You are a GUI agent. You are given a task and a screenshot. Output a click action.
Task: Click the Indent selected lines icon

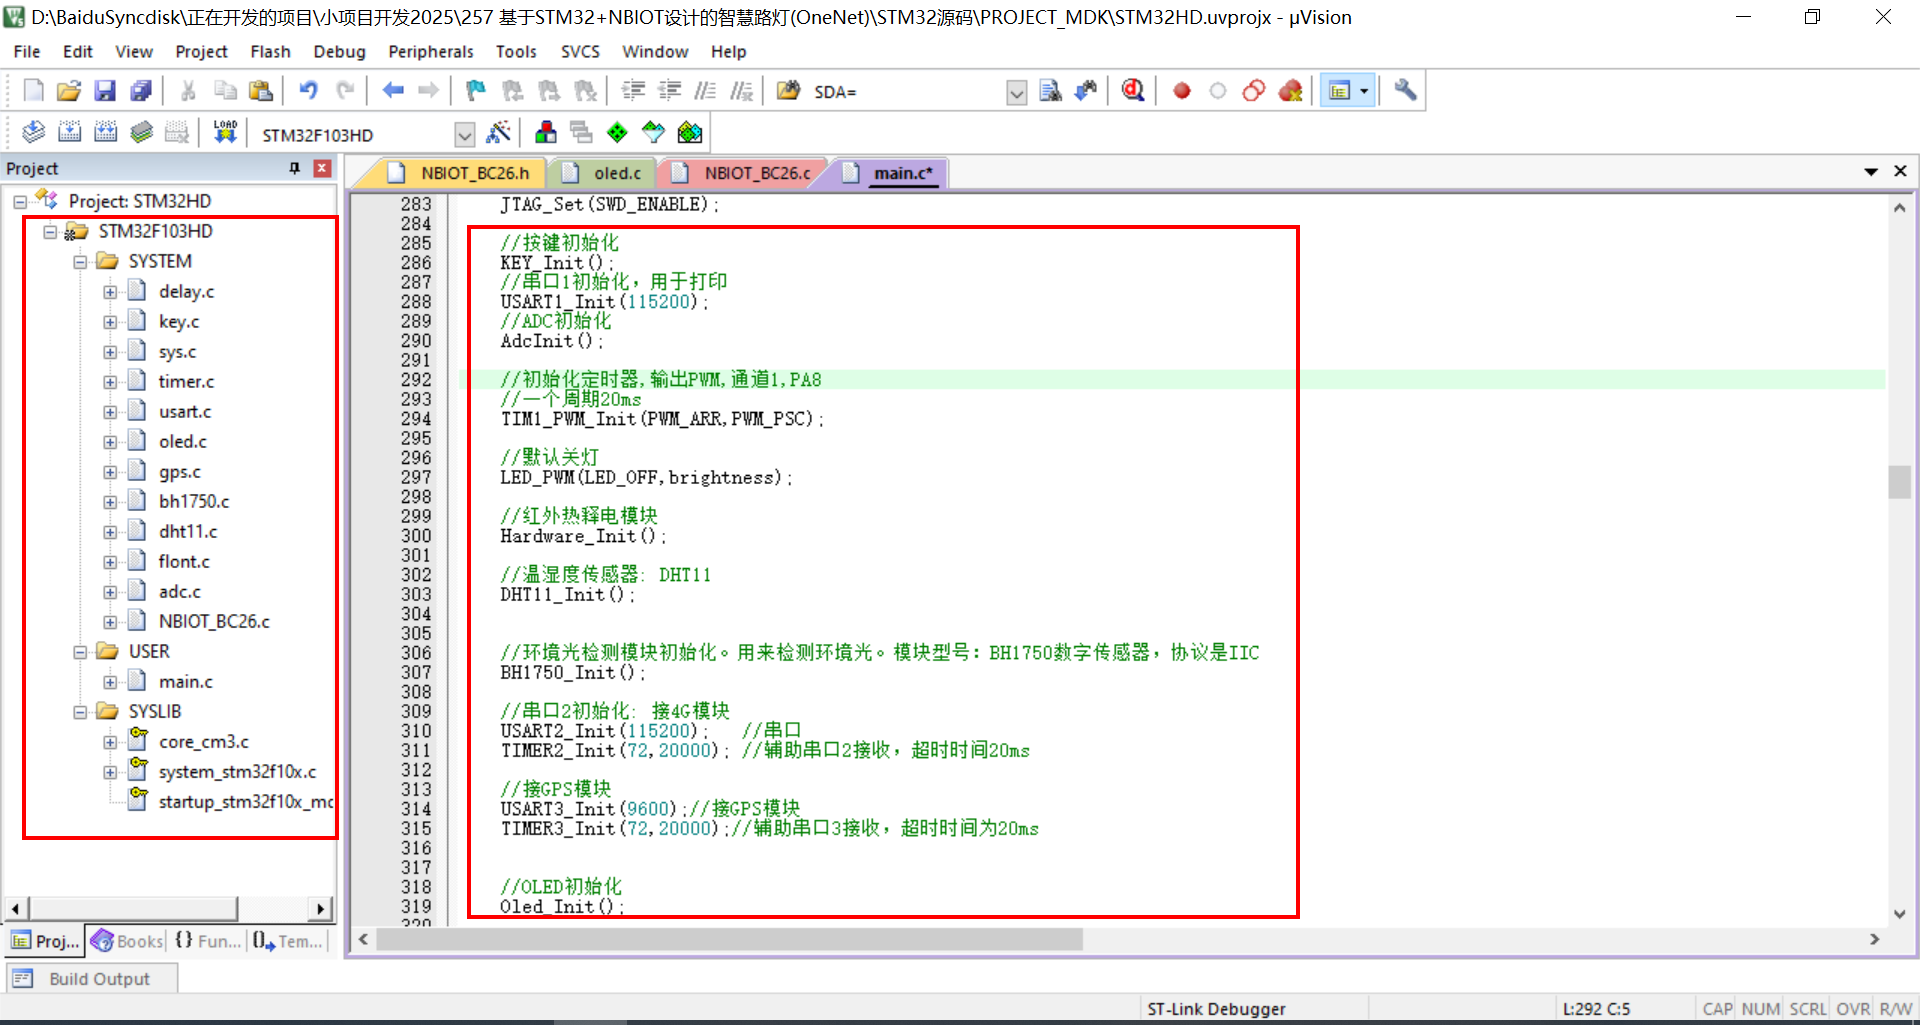633,91
